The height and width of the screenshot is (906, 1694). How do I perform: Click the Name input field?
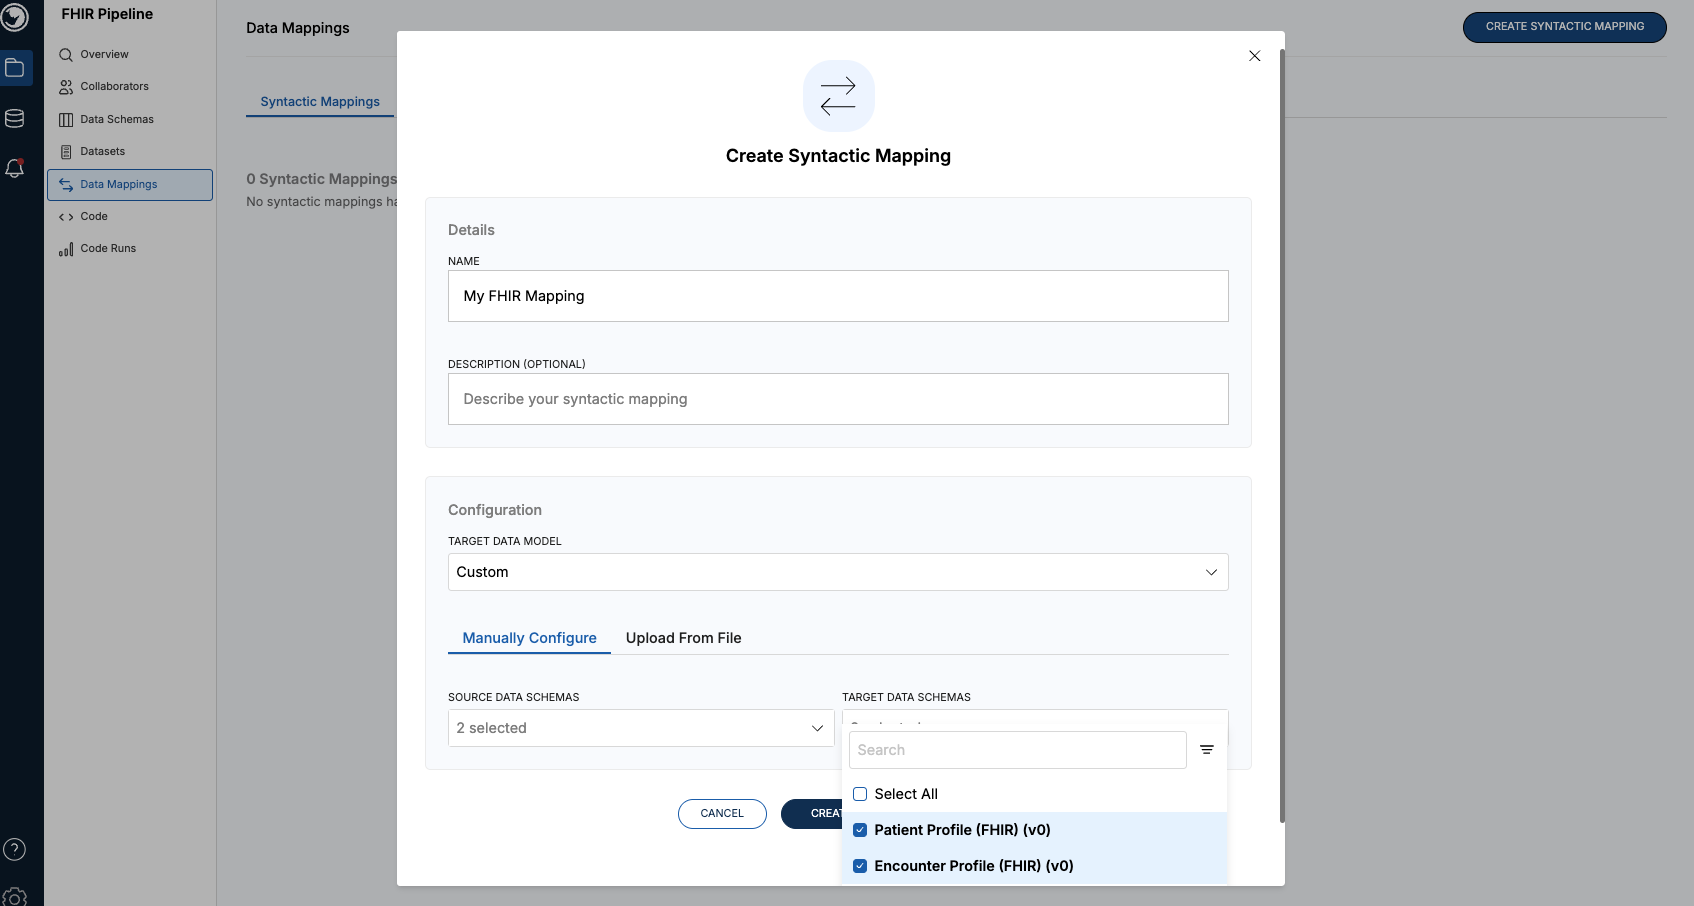[x=838, y=296]
